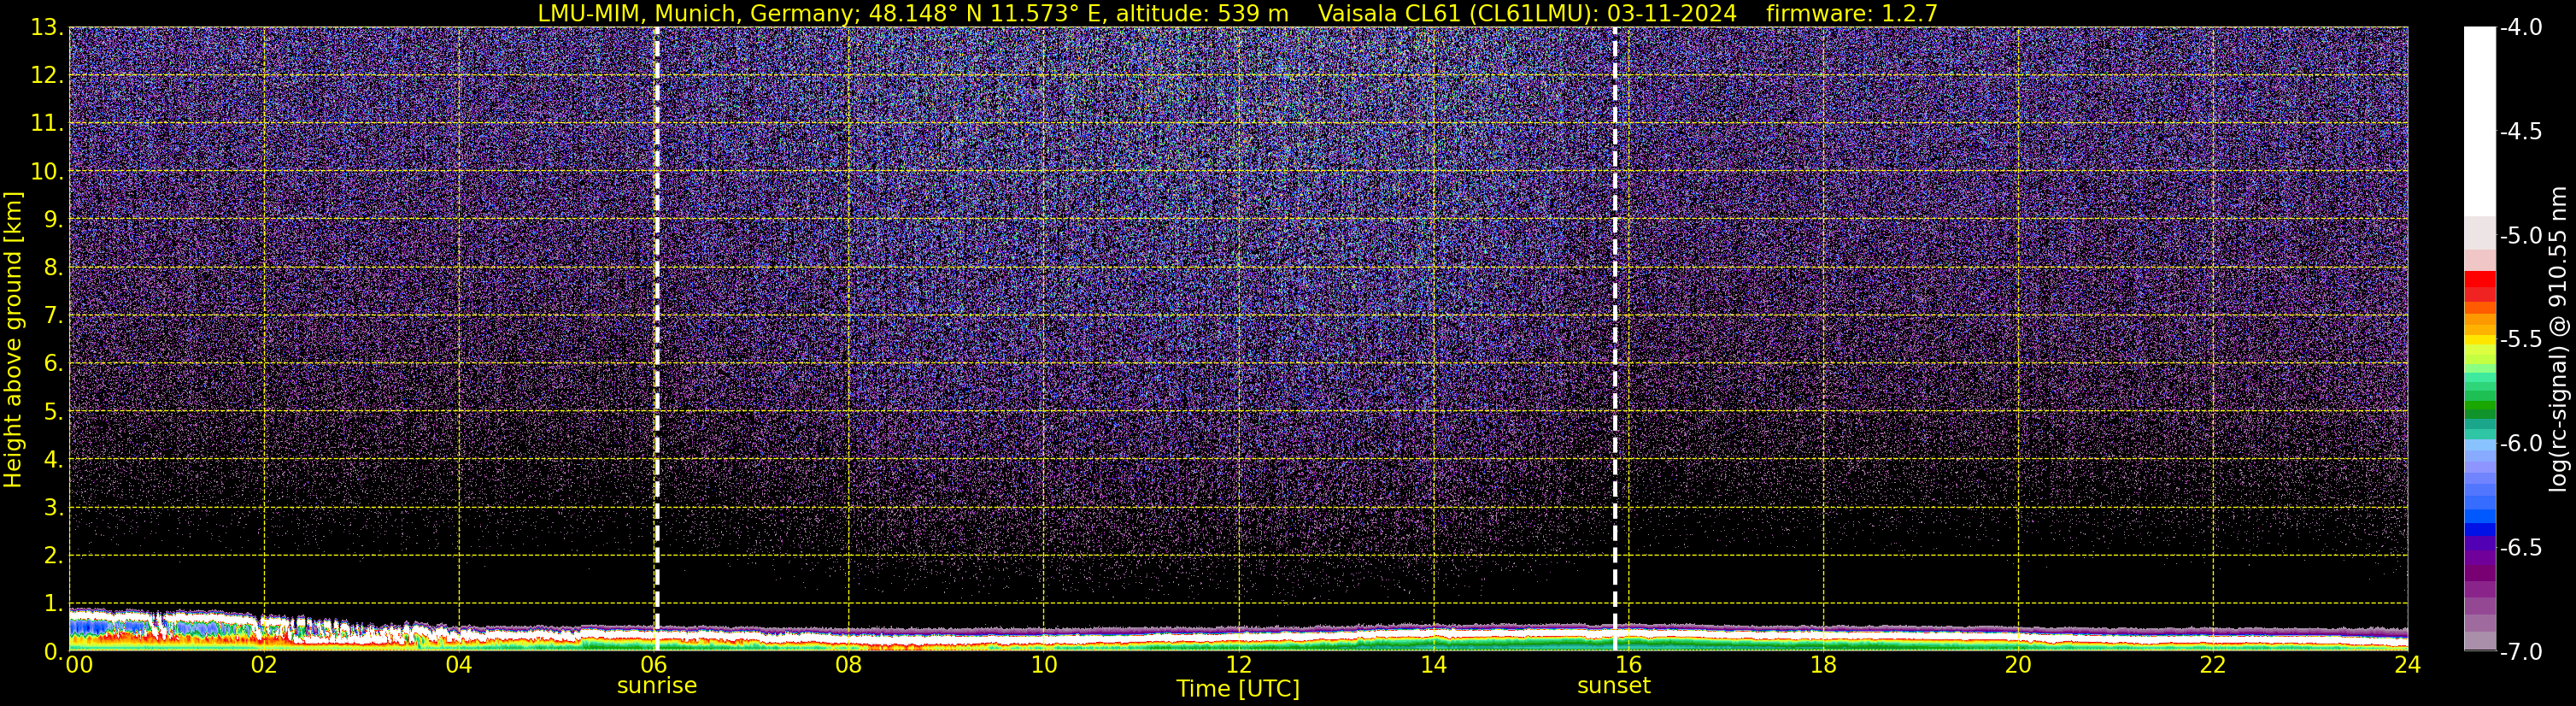Click the 13 km label on the height axis
This screenshot has width=2576, height=706.
45,28
